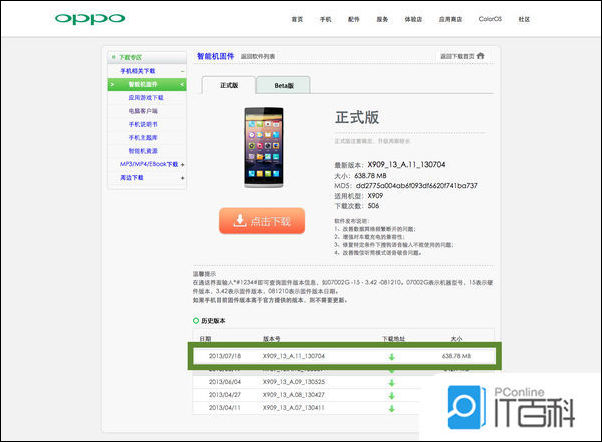Click the 下载地址 column header
Image resolution: width=602 pixels, height=442 pixels.
(x=394, y=339)
